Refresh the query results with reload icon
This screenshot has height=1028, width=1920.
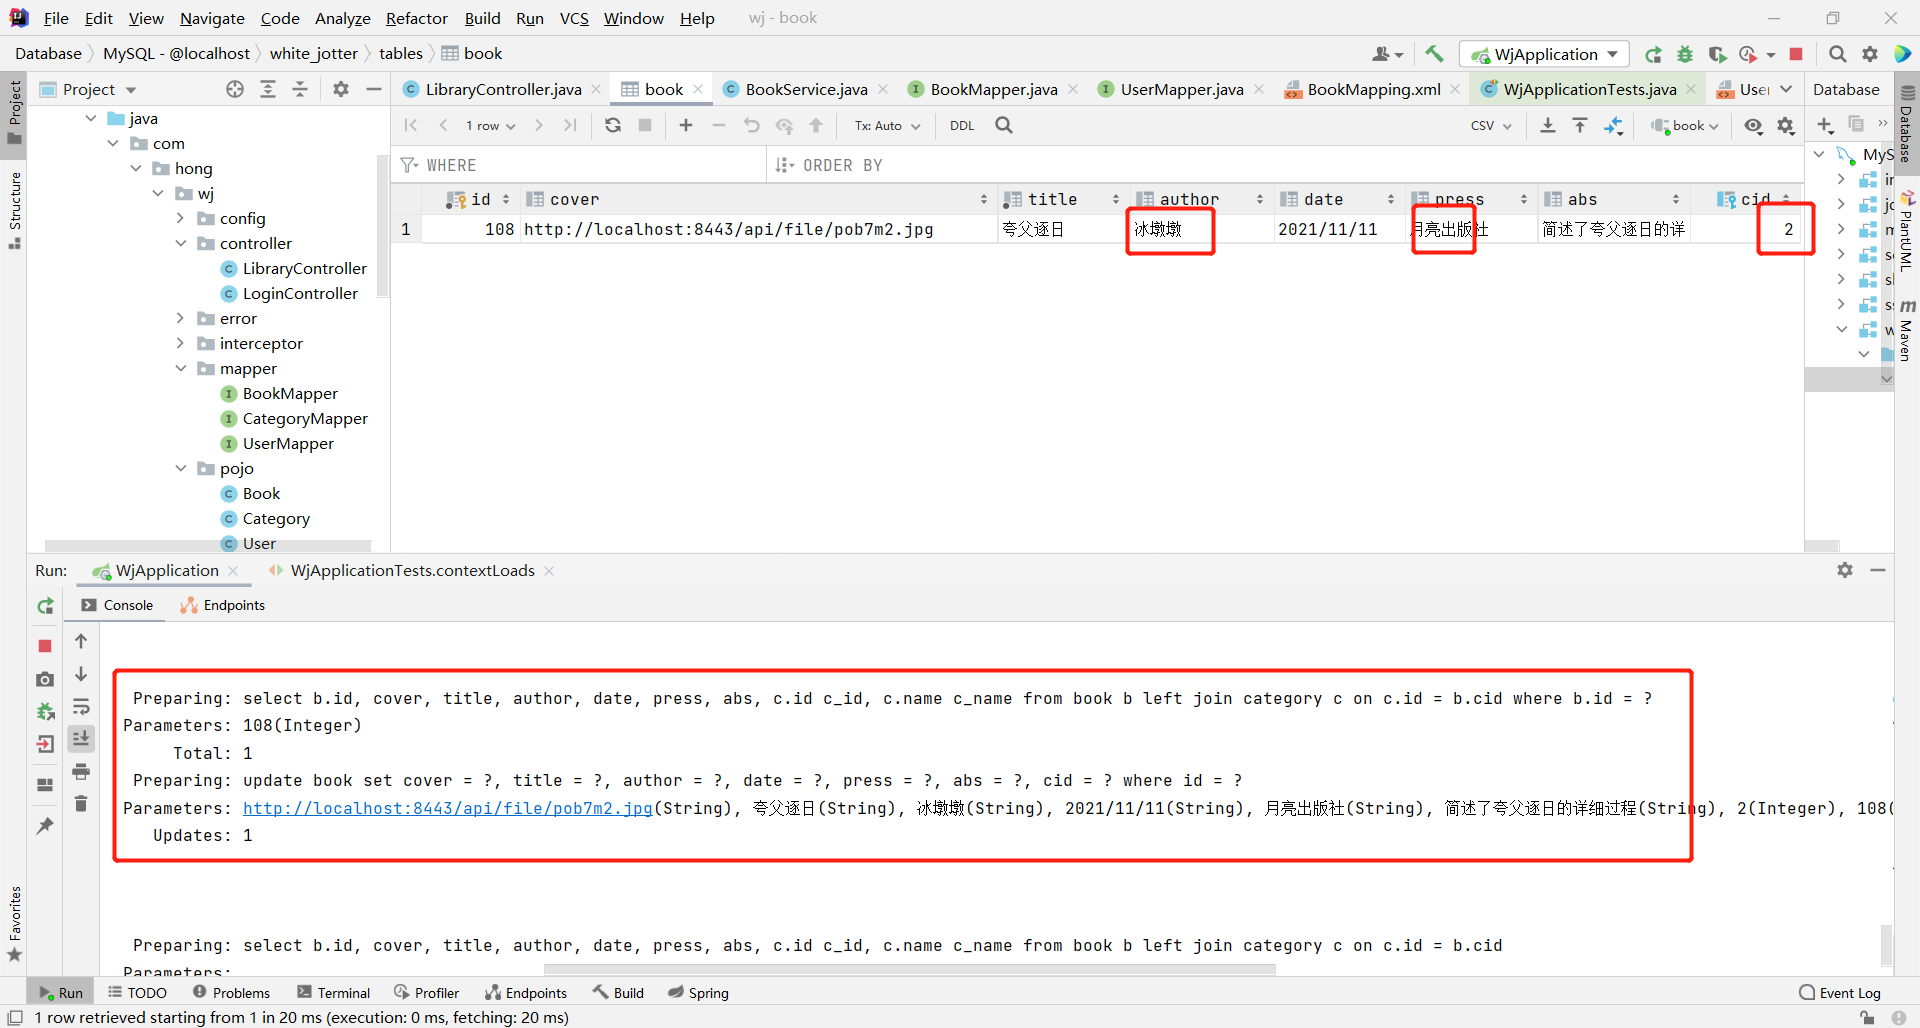click(614, 125)
